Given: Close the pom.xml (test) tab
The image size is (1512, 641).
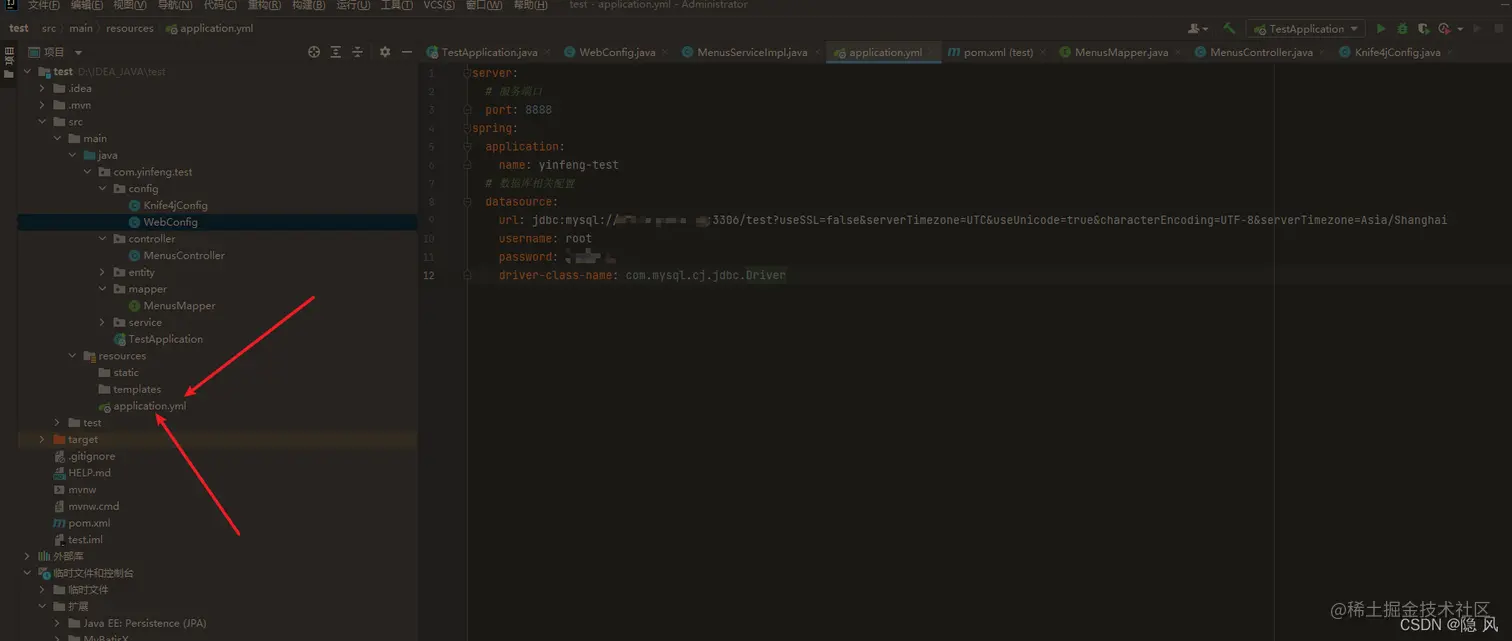Looking at the screenshot, I should pos(1045,52).
